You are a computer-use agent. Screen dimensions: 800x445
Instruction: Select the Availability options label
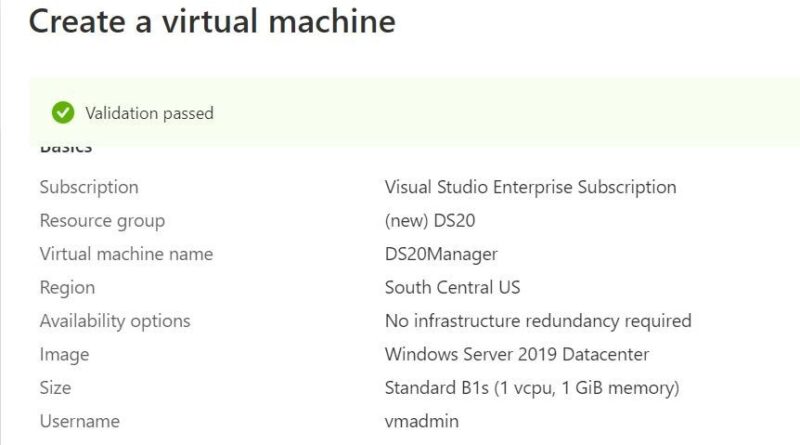[115, 321]
